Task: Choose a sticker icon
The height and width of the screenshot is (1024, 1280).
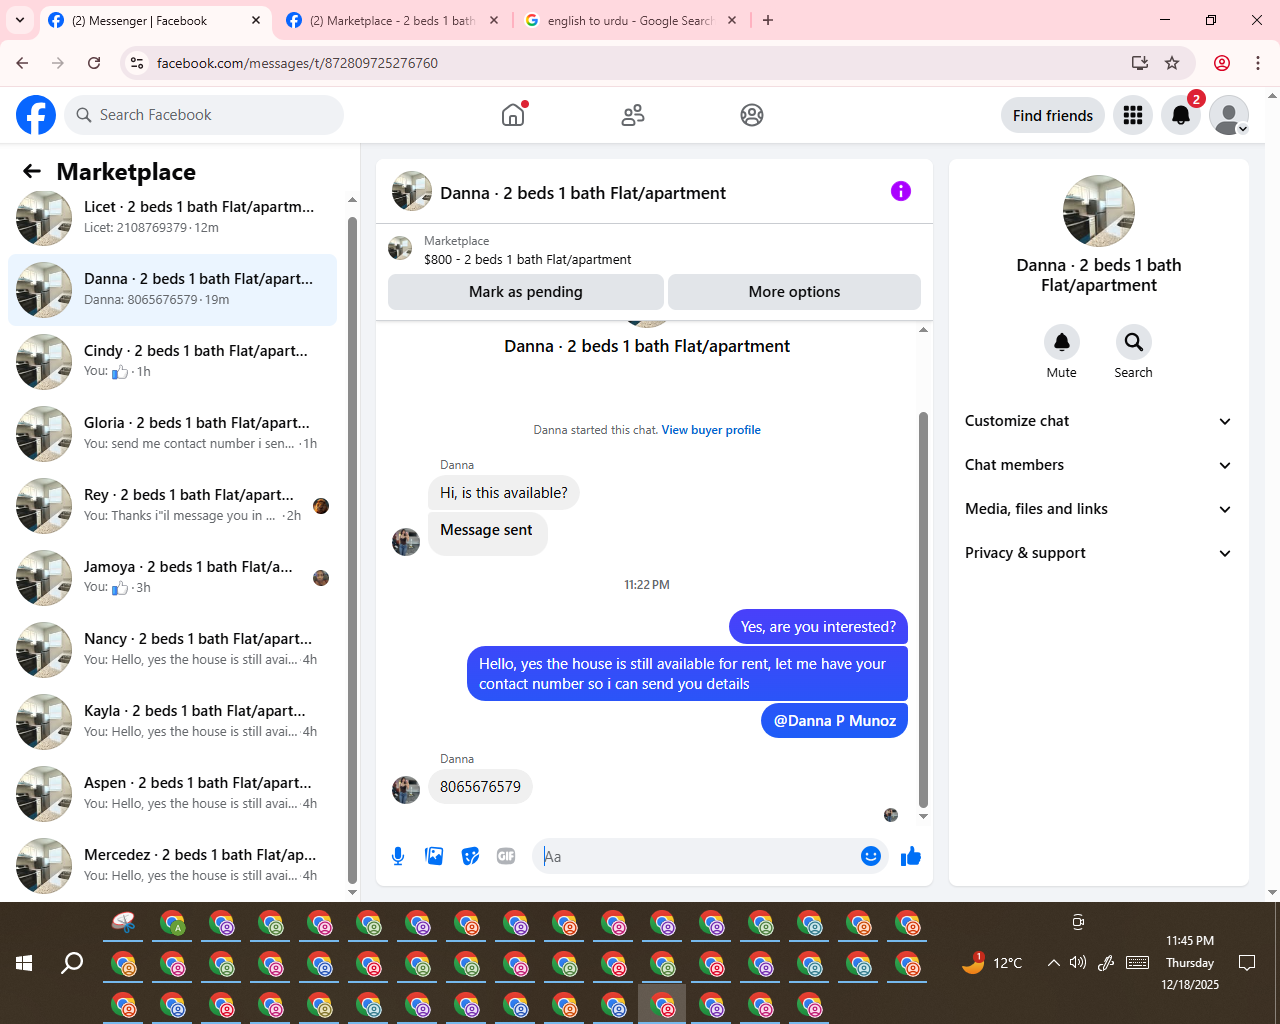Action: [x=470, y=856]
